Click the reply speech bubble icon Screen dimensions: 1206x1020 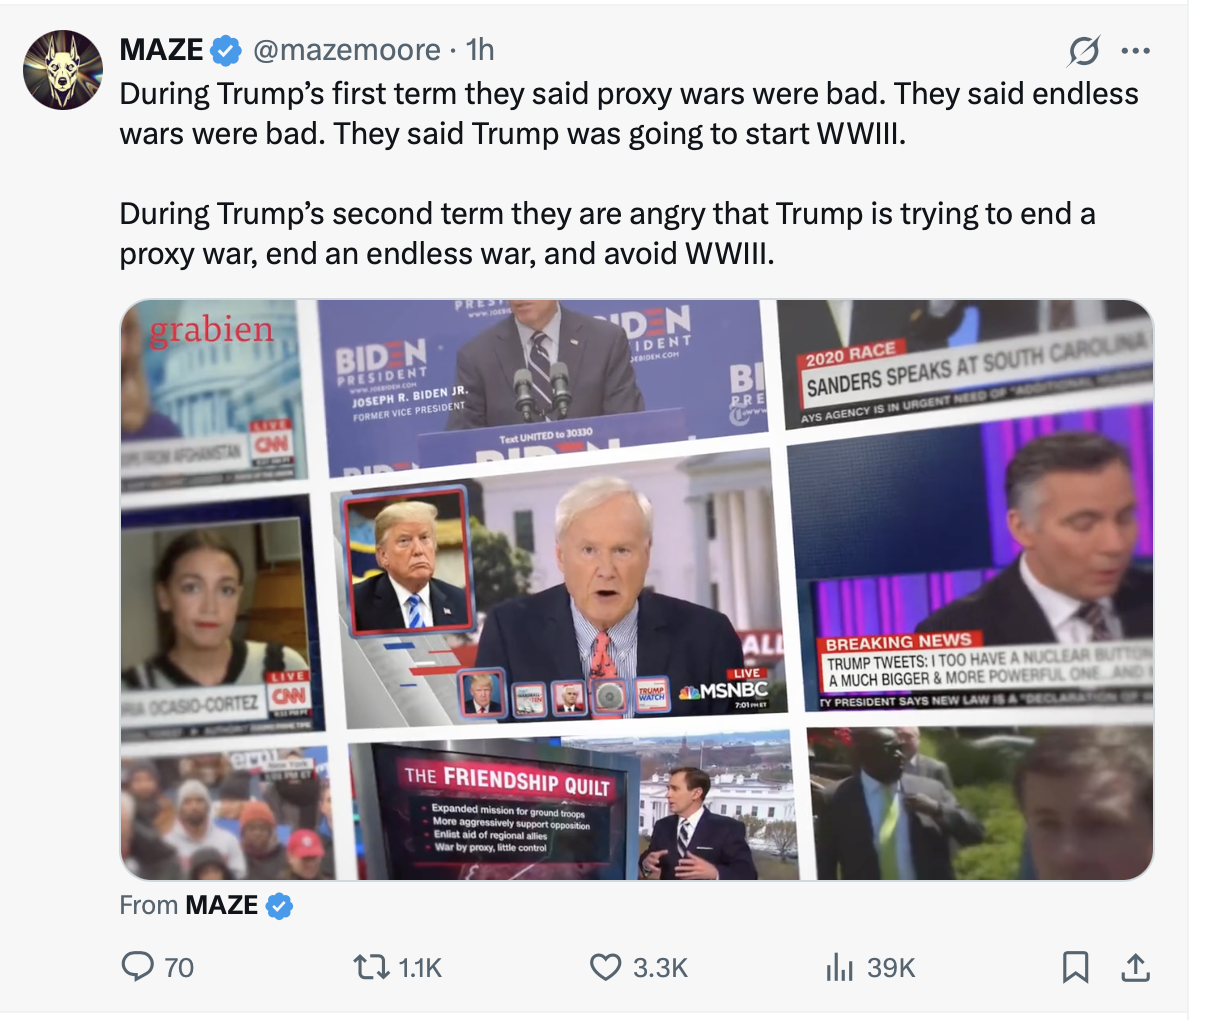pos(137,967)
